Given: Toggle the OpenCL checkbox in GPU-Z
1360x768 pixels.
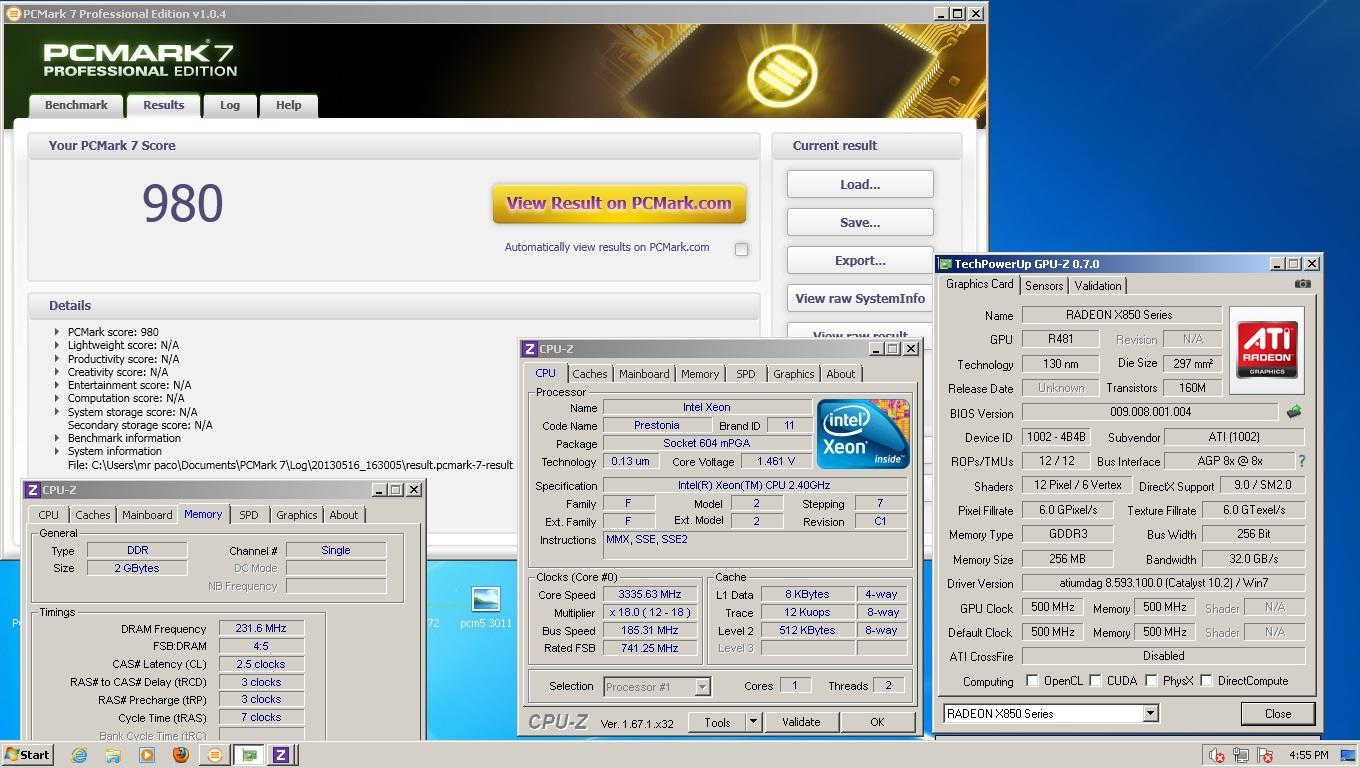Looking at the screenshot, I should pyautogui.click(x=1032, y=681).
